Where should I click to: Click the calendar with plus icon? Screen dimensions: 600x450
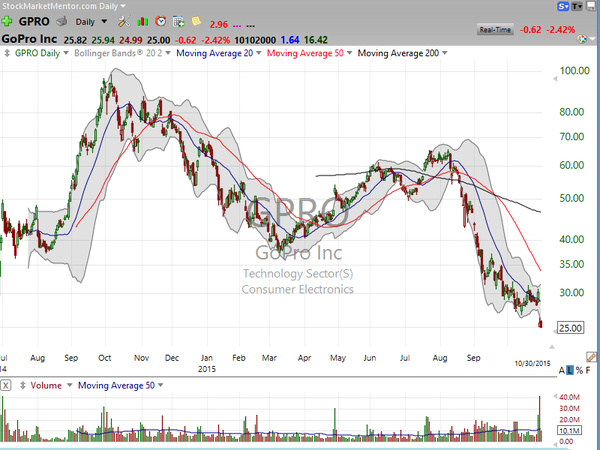point(179,22)
